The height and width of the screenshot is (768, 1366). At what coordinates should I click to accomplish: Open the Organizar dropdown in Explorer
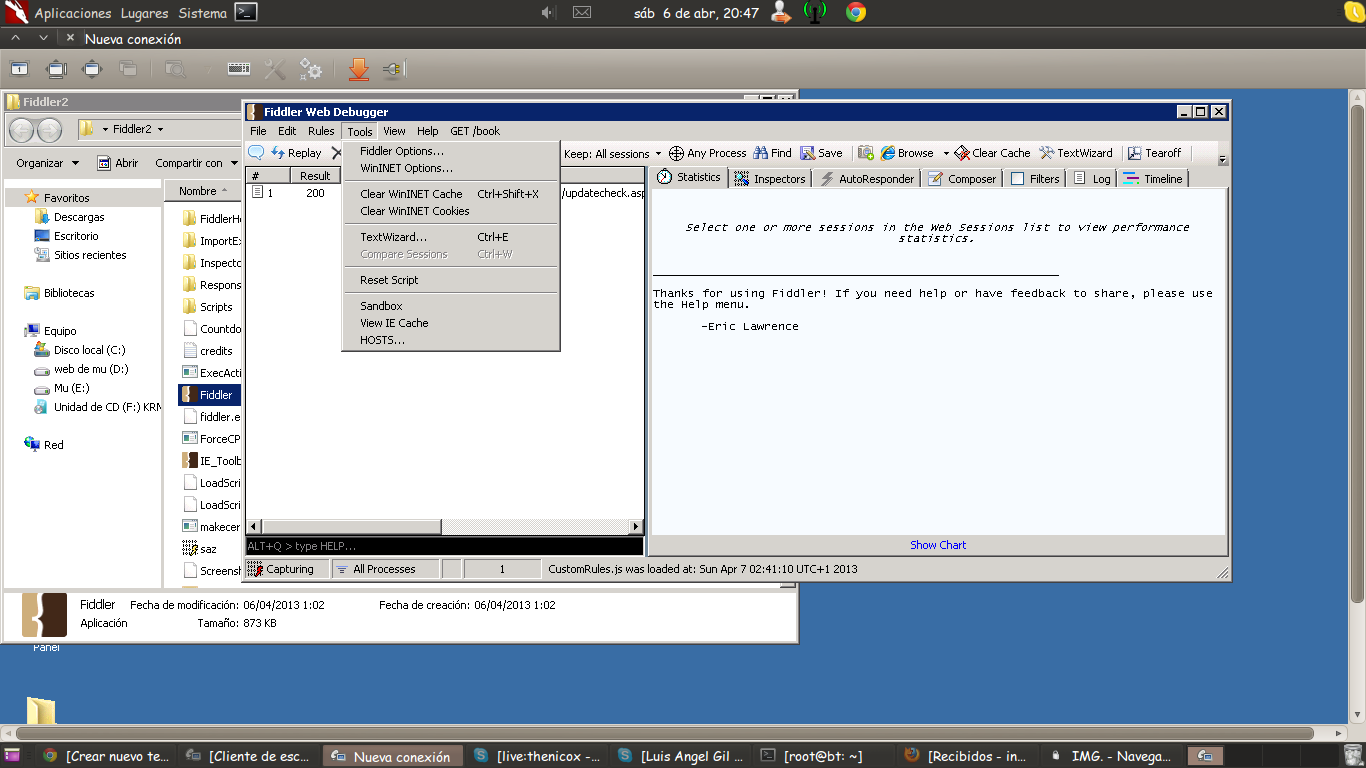pos(47,163)
